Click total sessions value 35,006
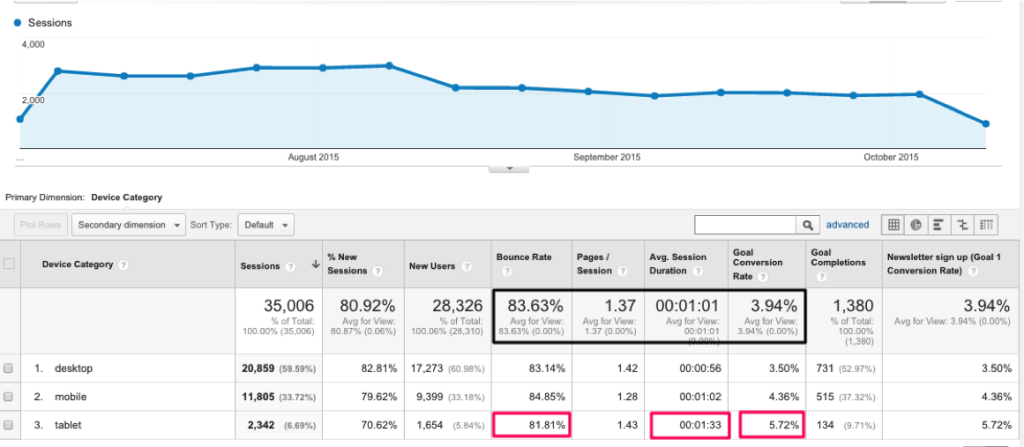Image resolution: width=1024 pixels, height=447 pixels. pyautogui.click(x=289, y=305)
